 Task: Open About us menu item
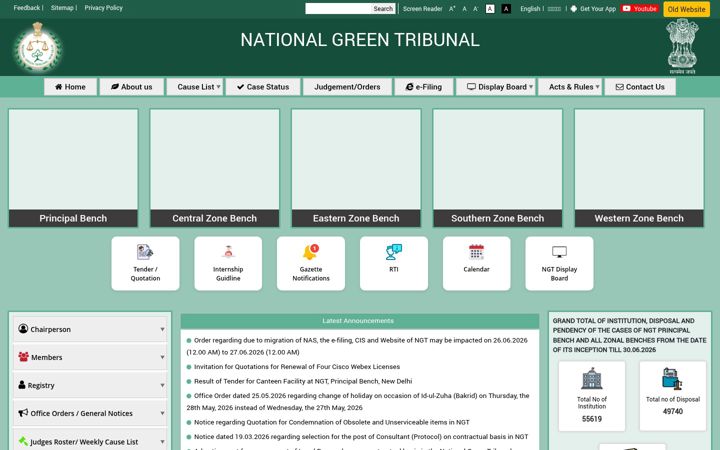coord(132,87)
